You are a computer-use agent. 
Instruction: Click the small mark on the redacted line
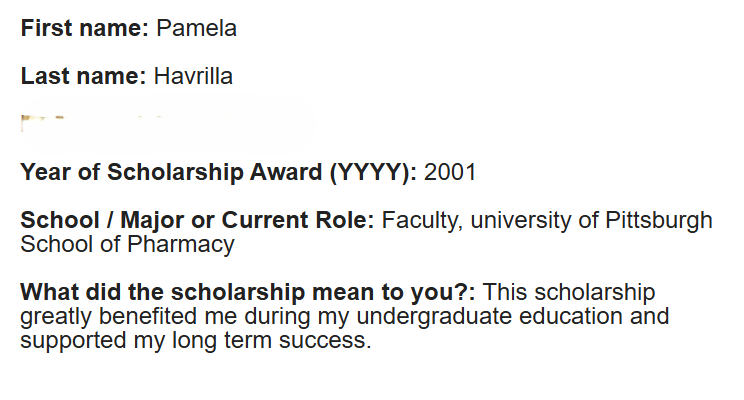click(43, 121)
